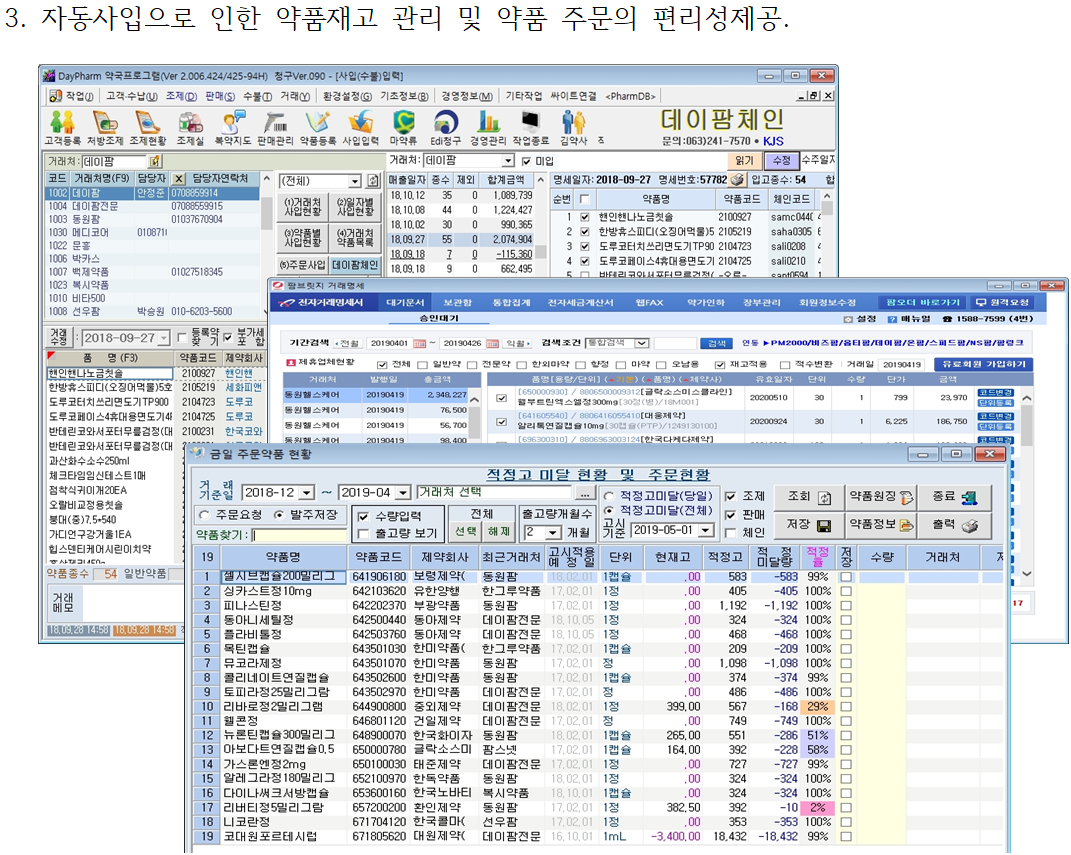
Task: Toggle the 수량입력 checkbox
Action: point(363,516)
